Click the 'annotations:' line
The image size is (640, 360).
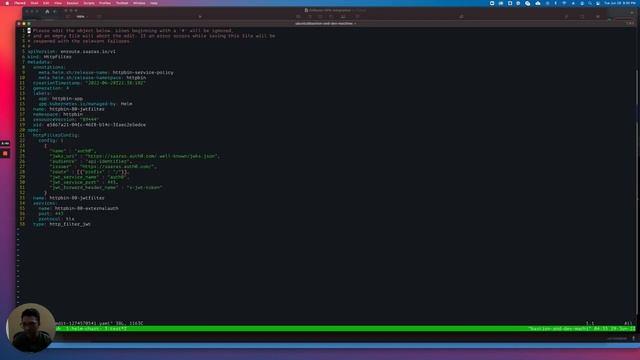[49, 67]
